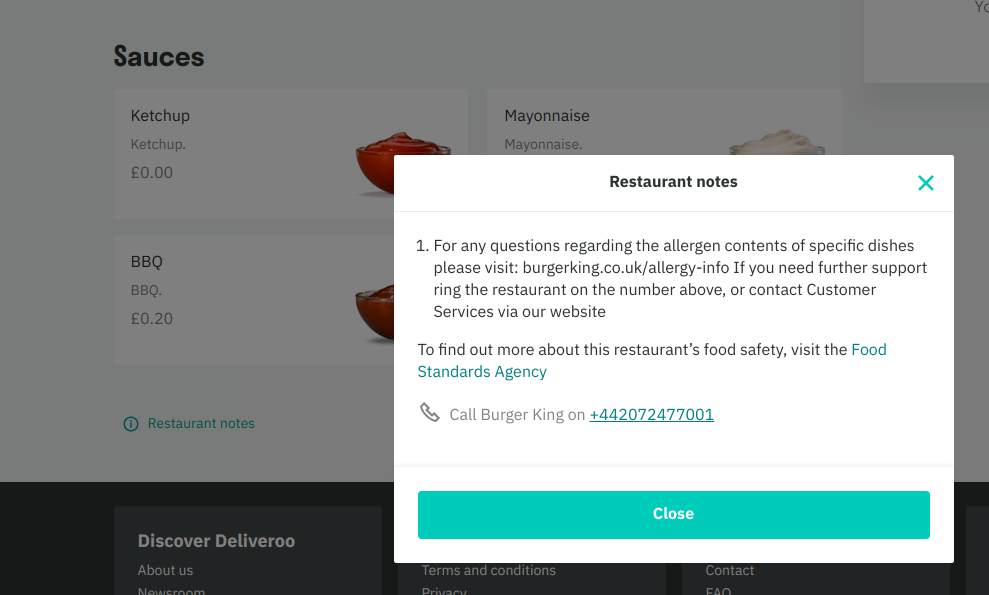
Task: Close the Restaurant notes with the teal X icon
Action: pos(925,183)
